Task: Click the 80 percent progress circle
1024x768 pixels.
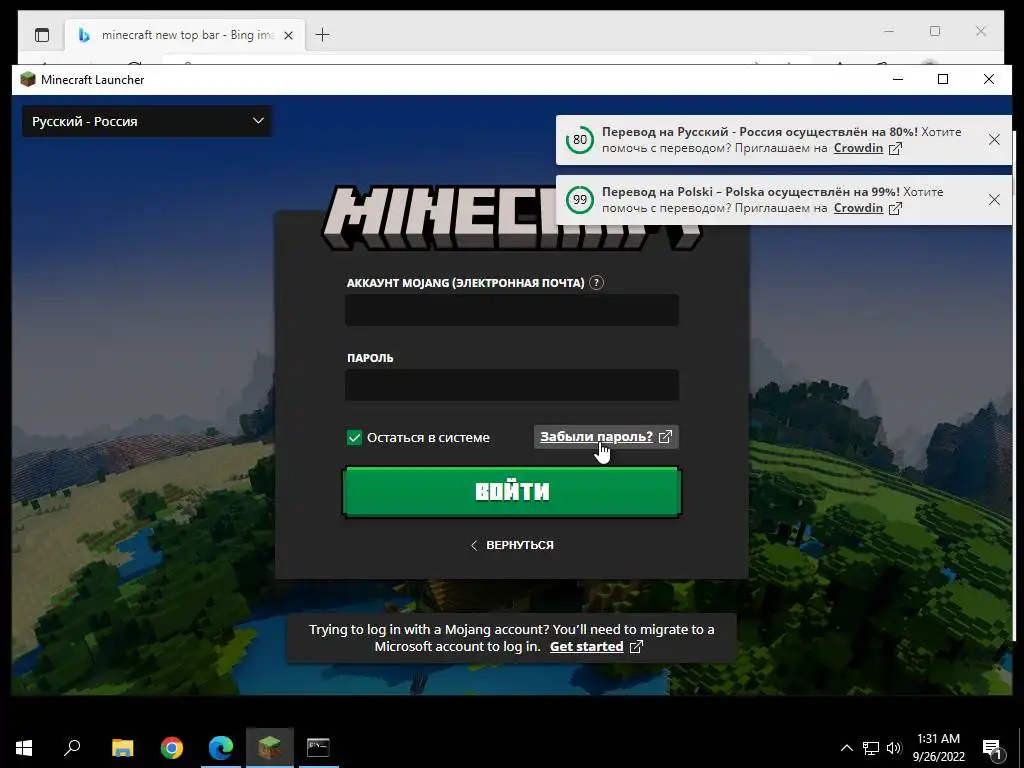Action: 580,140
